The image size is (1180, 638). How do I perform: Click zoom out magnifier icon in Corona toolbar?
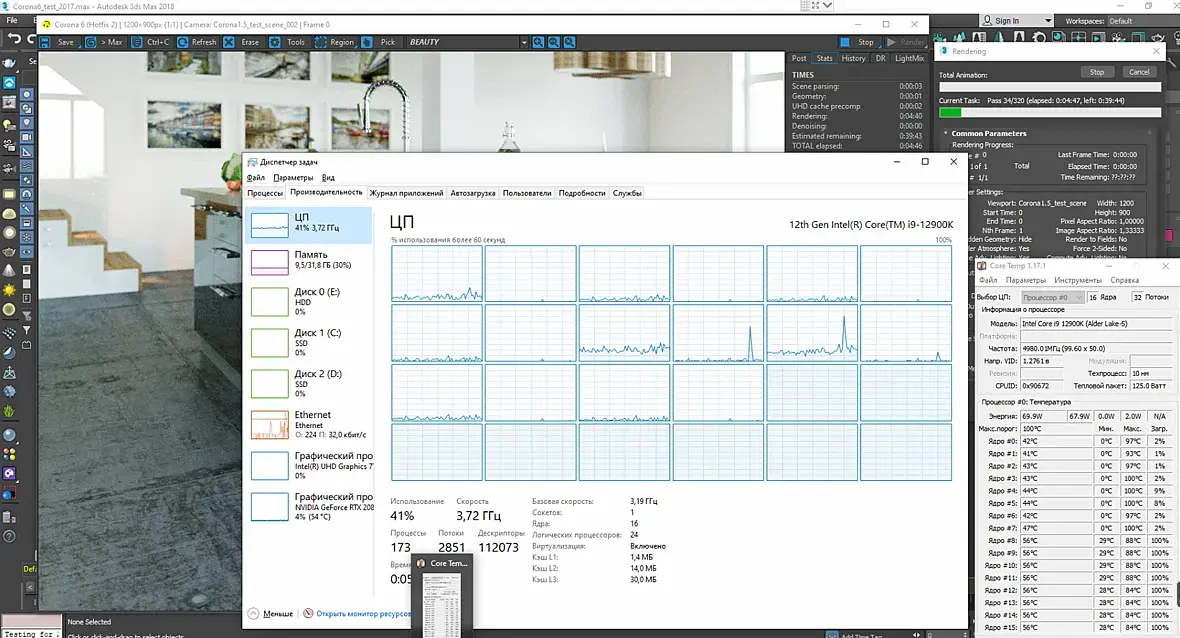554,42
